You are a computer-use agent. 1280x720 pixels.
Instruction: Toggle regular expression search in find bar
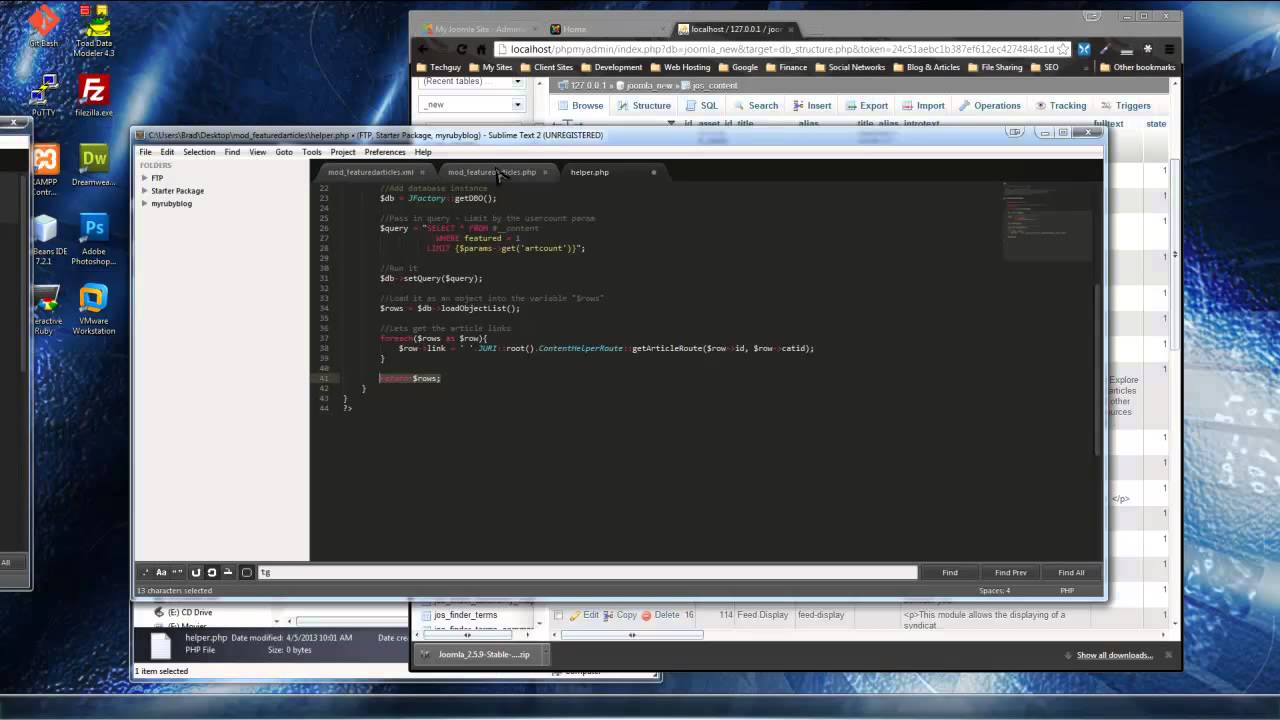point(146,573)
